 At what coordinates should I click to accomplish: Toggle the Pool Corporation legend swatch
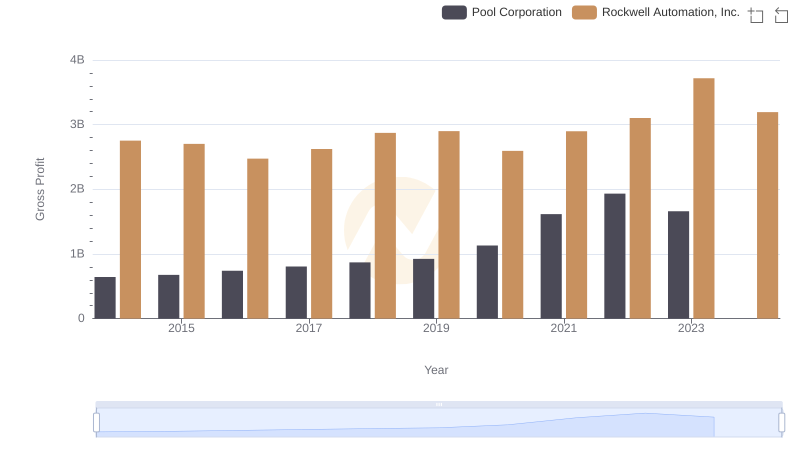(454, 12)
